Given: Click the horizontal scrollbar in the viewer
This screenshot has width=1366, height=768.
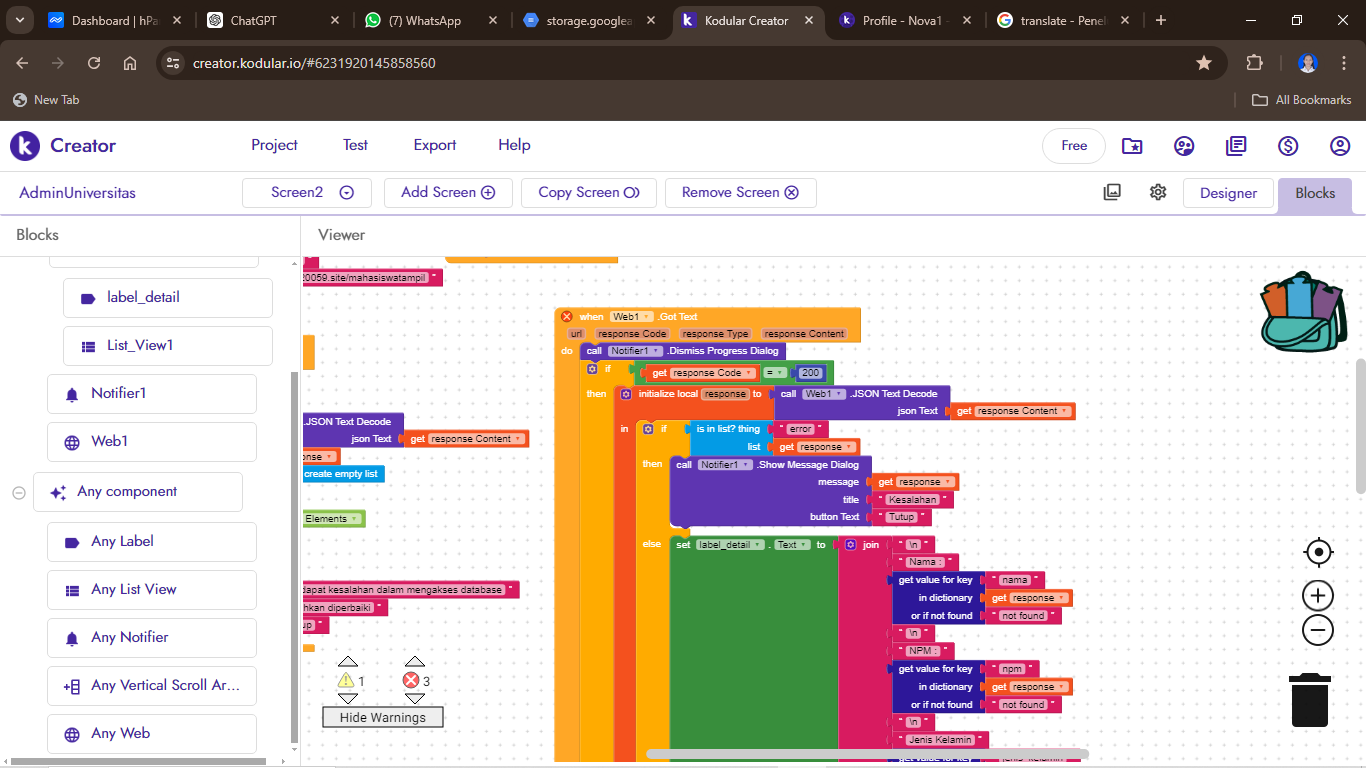Looking at the screenshot, I should [x=867, y=754].
